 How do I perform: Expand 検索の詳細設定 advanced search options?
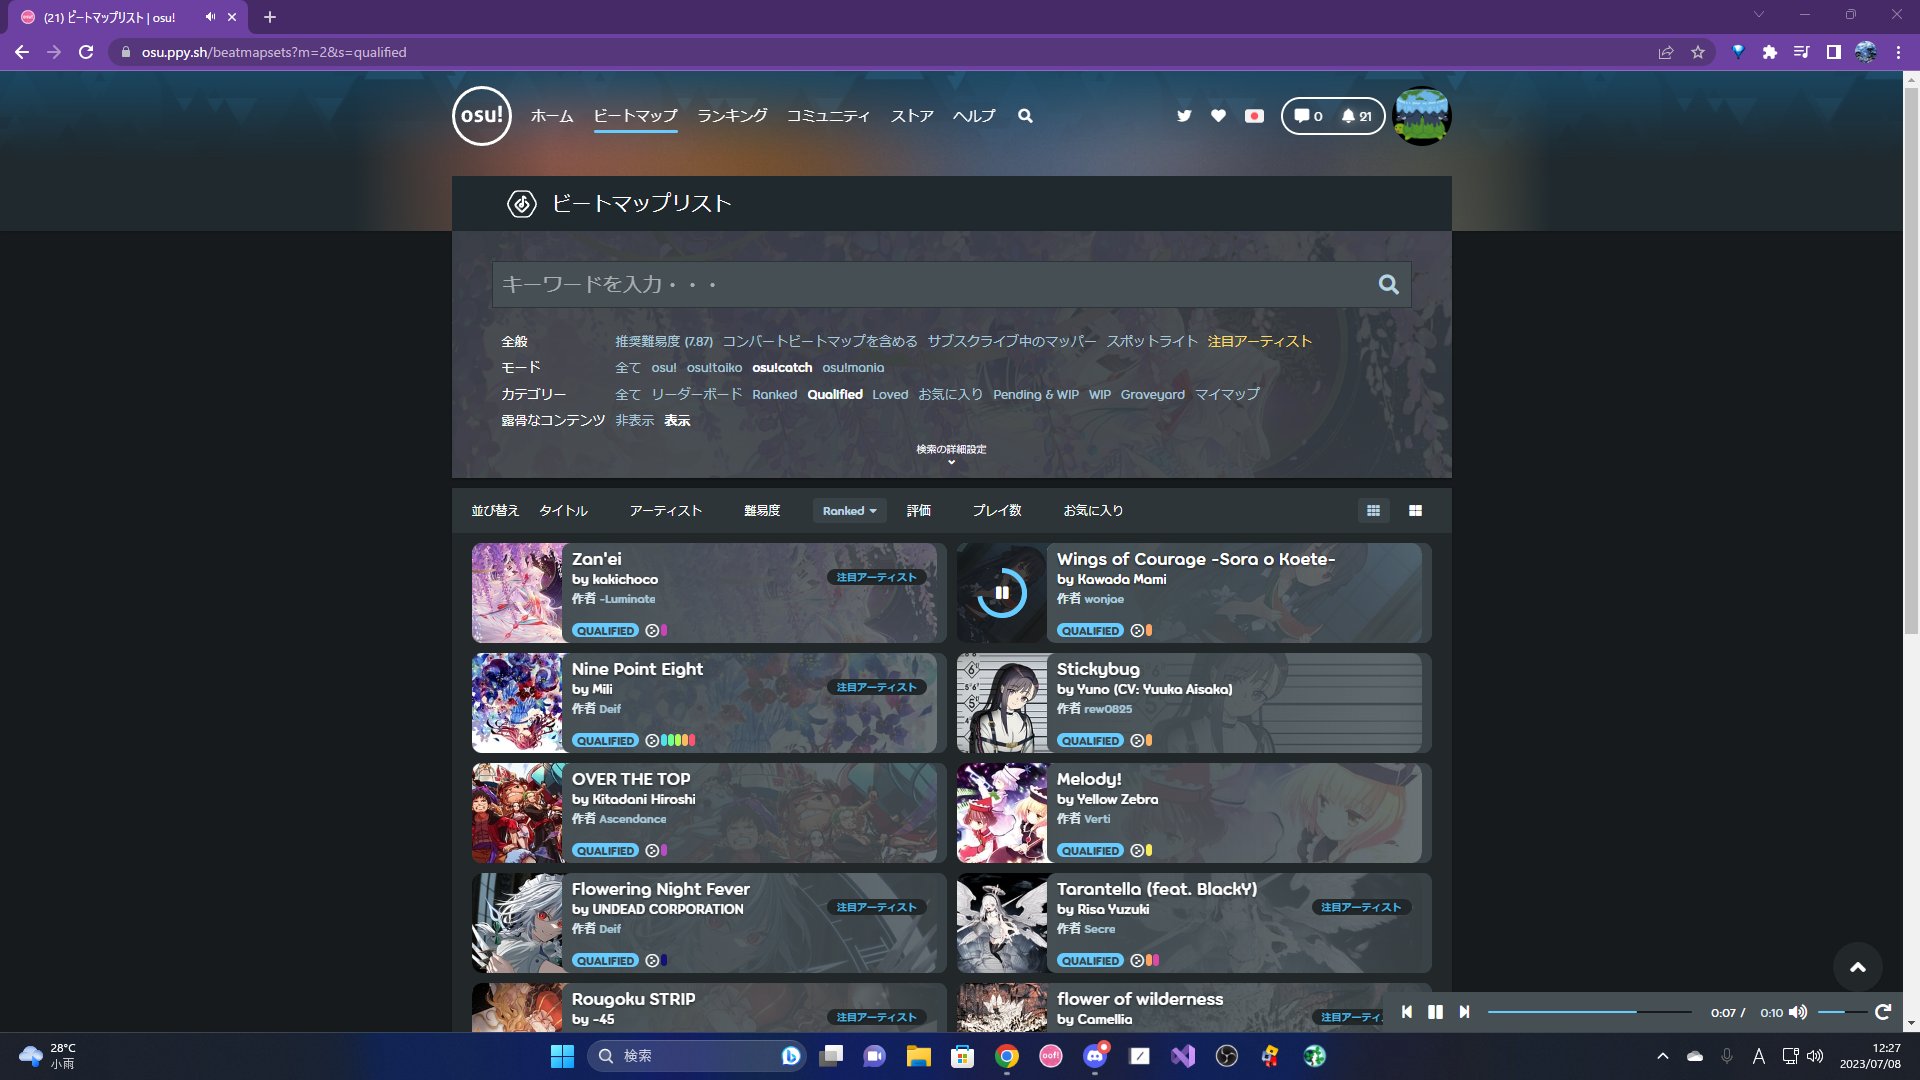951,454
